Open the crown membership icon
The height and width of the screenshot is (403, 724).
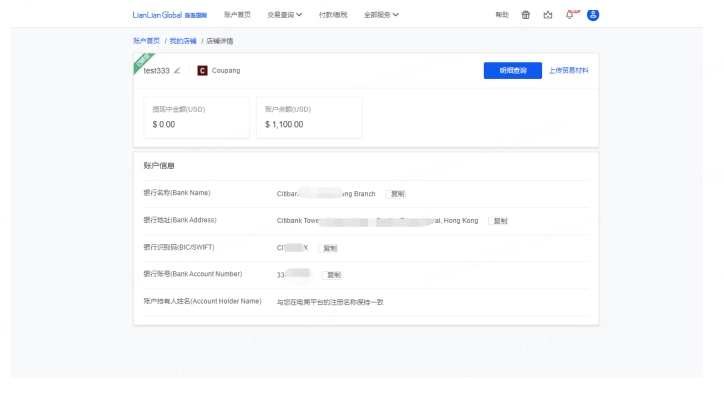point(548,15)
